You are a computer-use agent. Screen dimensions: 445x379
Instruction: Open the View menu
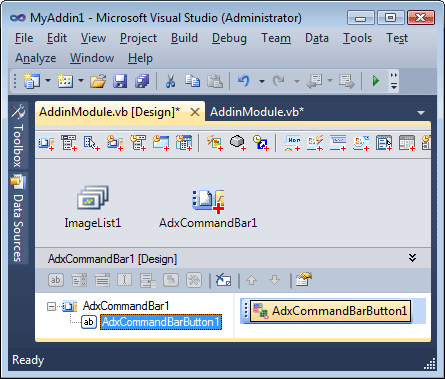tap(93, 38)
